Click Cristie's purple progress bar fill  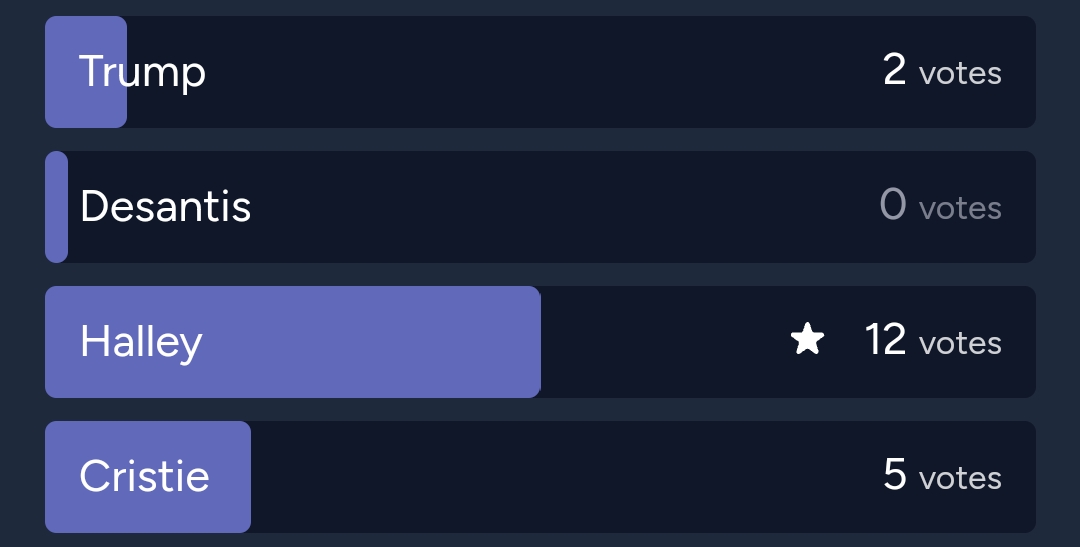(x=148, y=477)
